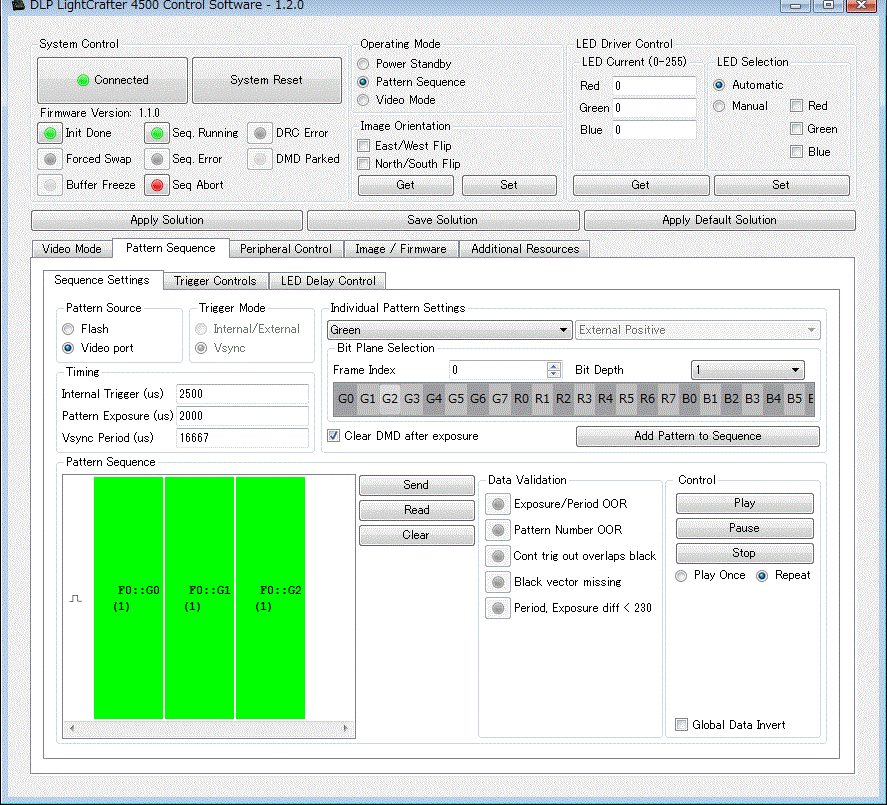Enable East/West Flip
Viewport: 887px width, 805px height.
click(364, 146)
